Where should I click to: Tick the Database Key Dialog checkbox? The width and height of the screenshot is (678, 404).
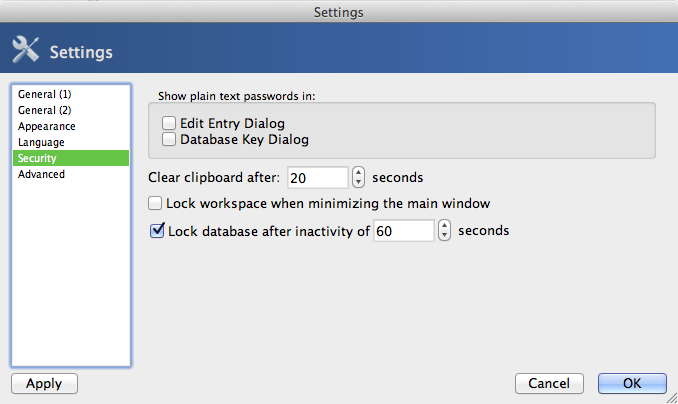[x=169, y=139]
